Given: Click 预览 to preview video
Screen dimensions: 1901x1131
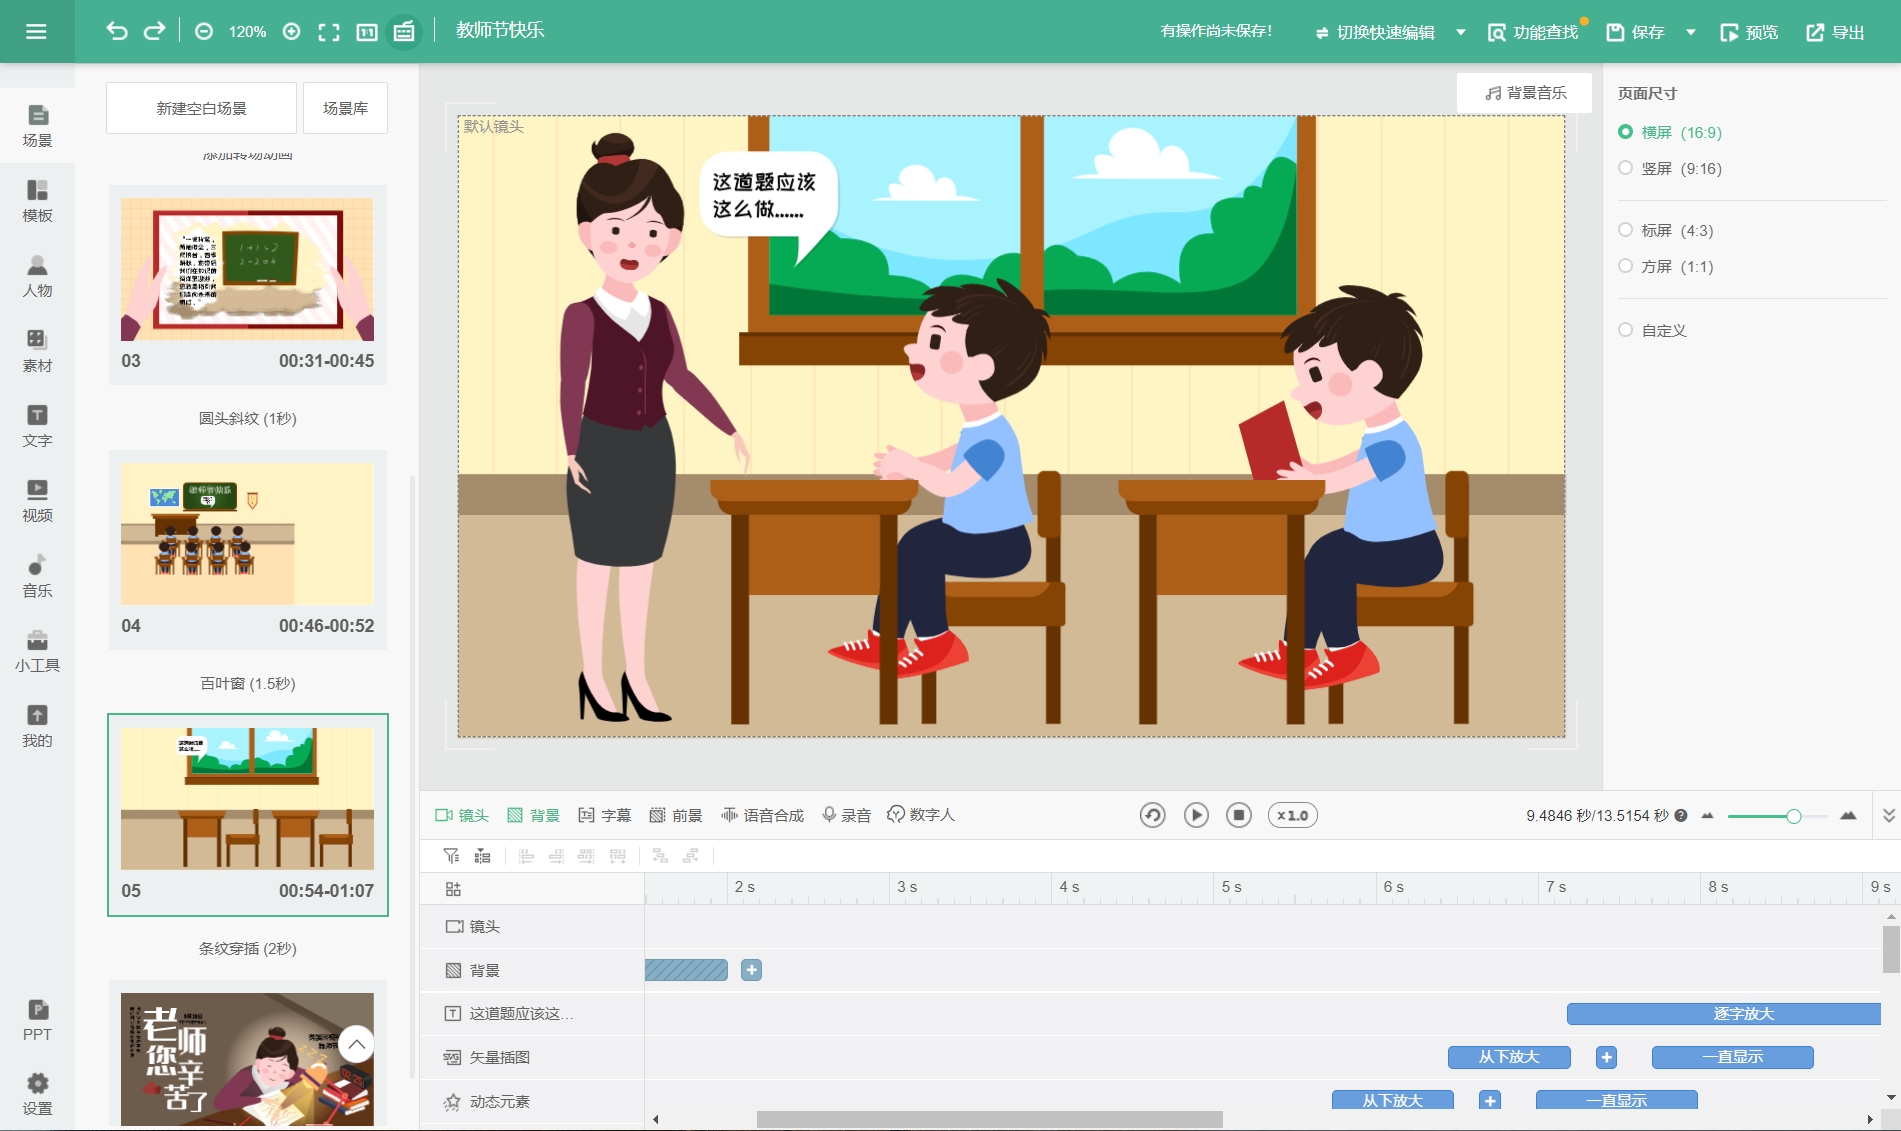Looking at the screenshot, I should click(1749, 32).
